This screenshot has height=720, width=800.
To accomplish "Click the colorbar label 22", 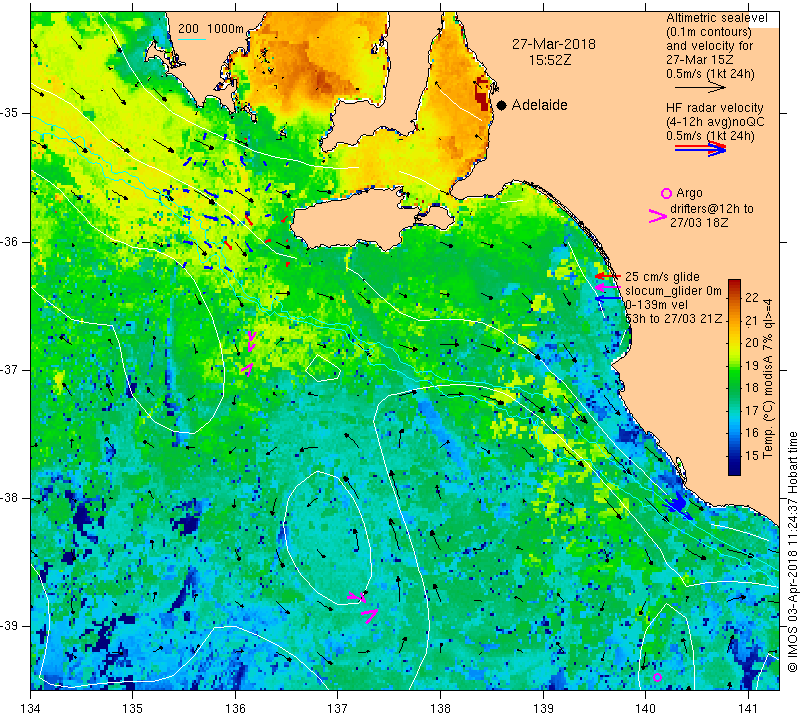I will pyautogui.click(x=752, y=298).
